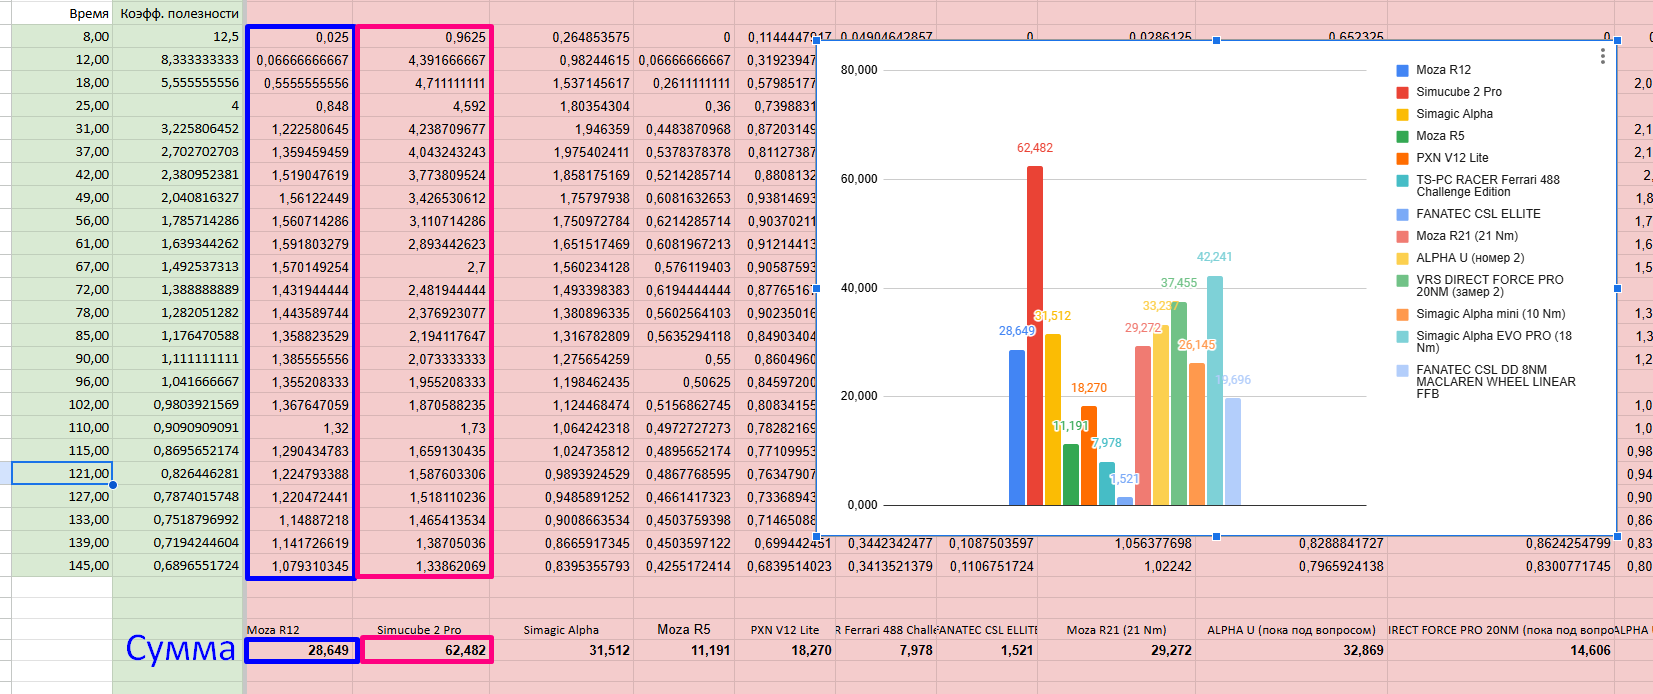Select the Simagic Alpha label above sums
The image size is (1653, 694).
[x=561, y=630]
